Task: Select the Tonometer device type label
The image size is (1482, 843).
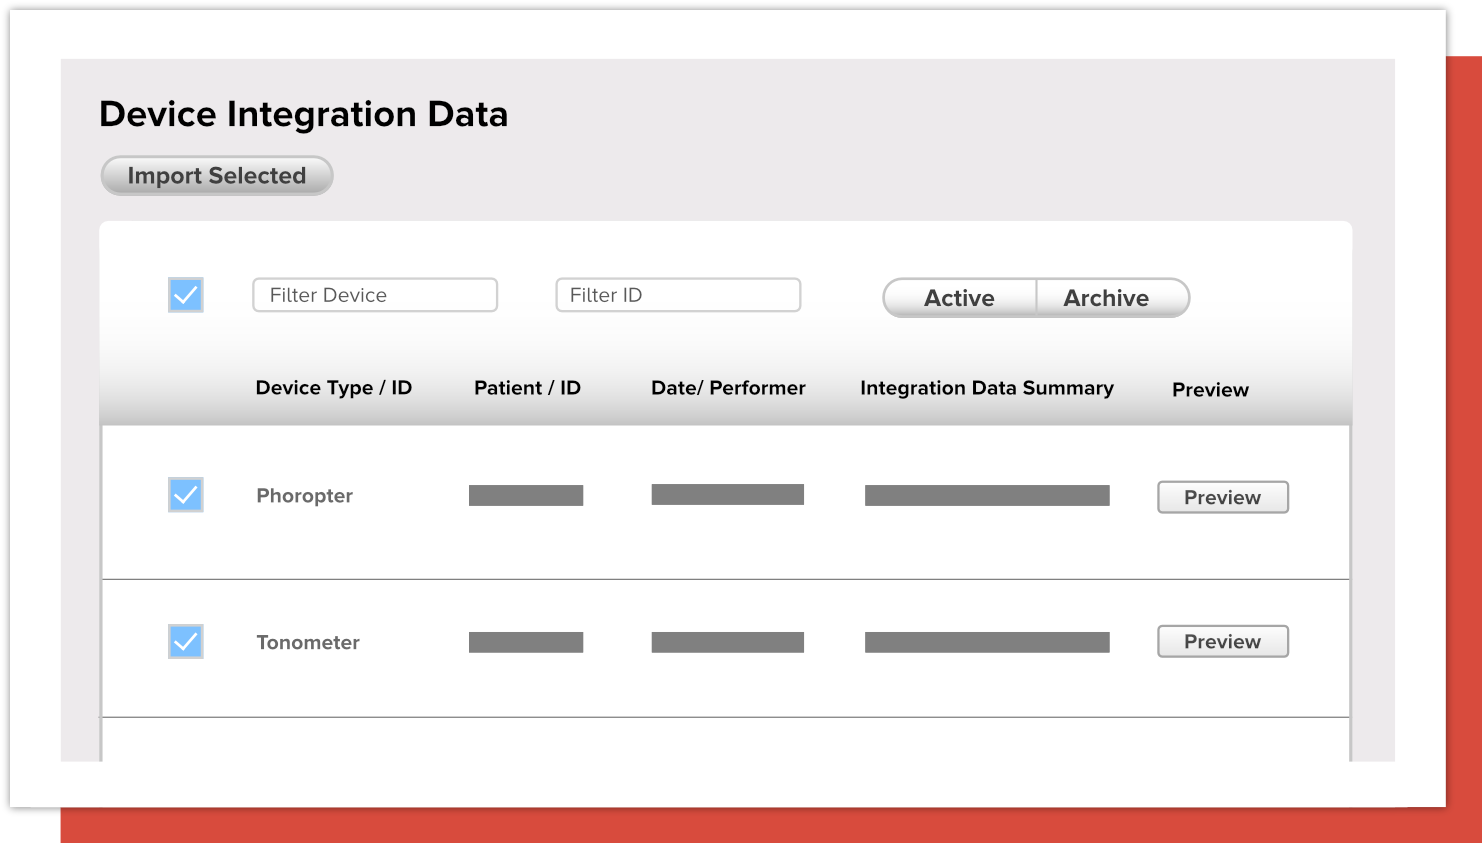Action: [x=307, y=642]
